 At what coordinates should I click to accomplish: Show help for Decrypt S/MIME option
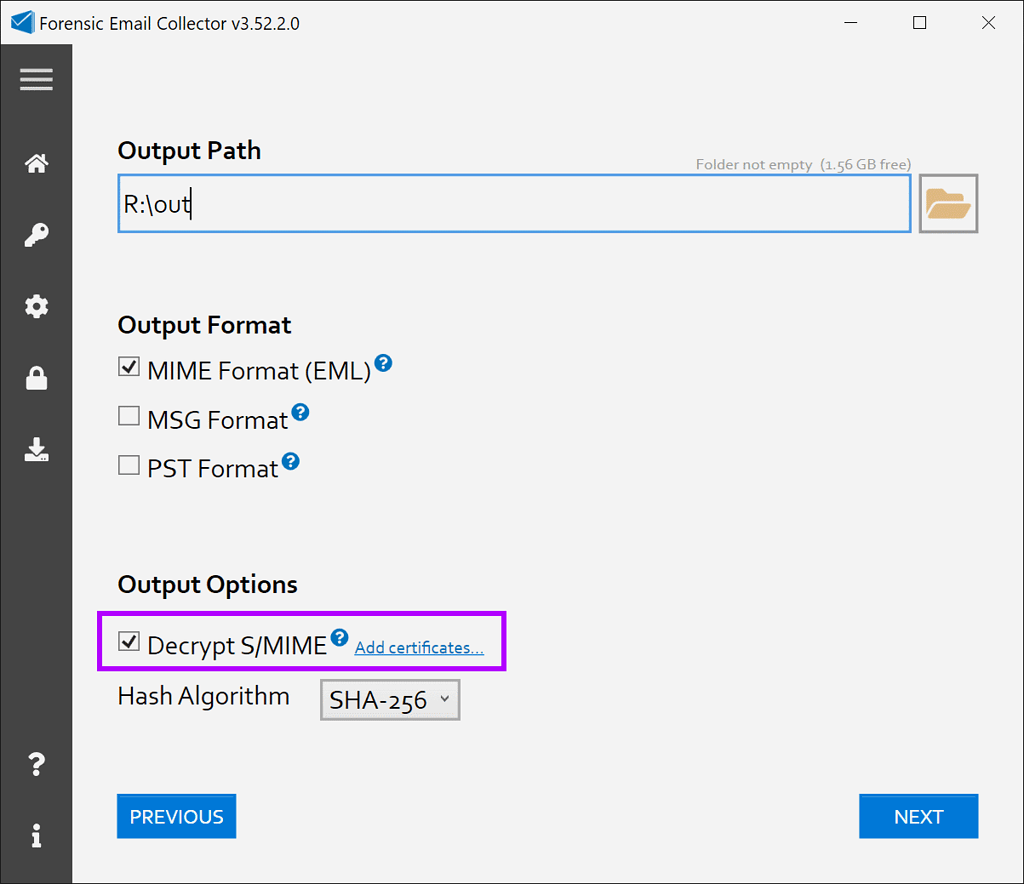339,636
